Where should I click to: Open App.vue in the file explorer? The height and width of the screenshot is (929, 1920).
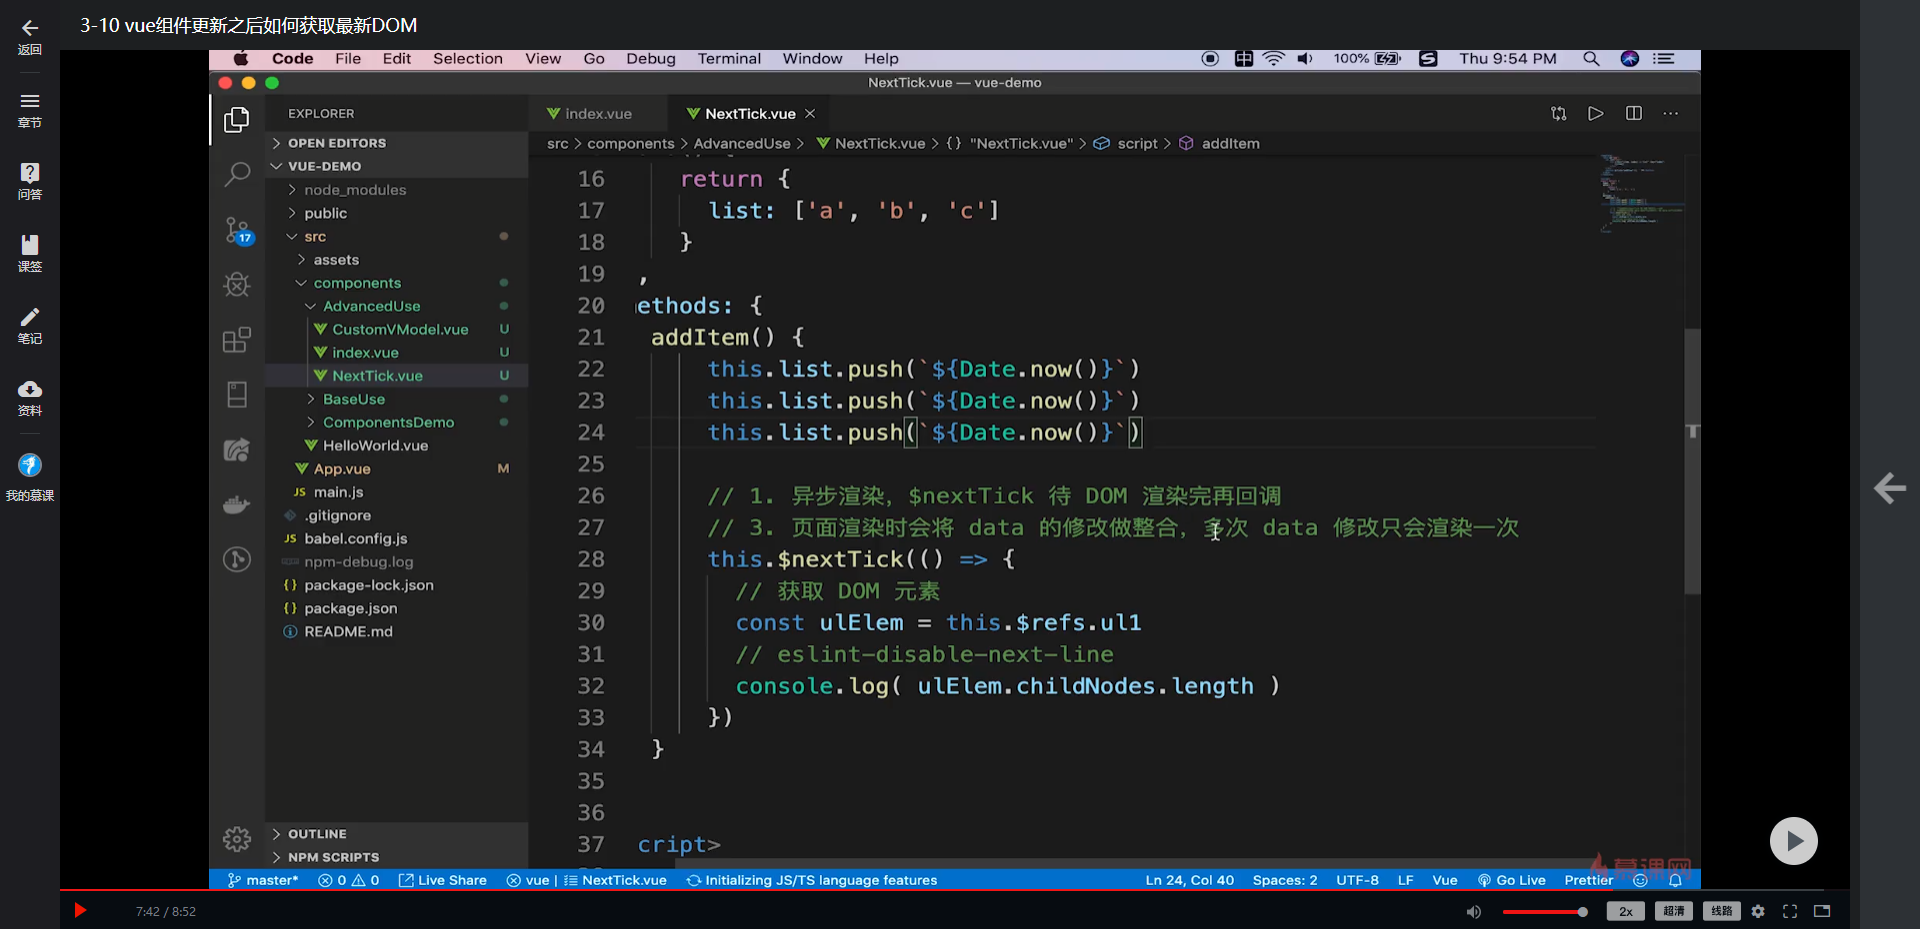click(x=342, y=469)
